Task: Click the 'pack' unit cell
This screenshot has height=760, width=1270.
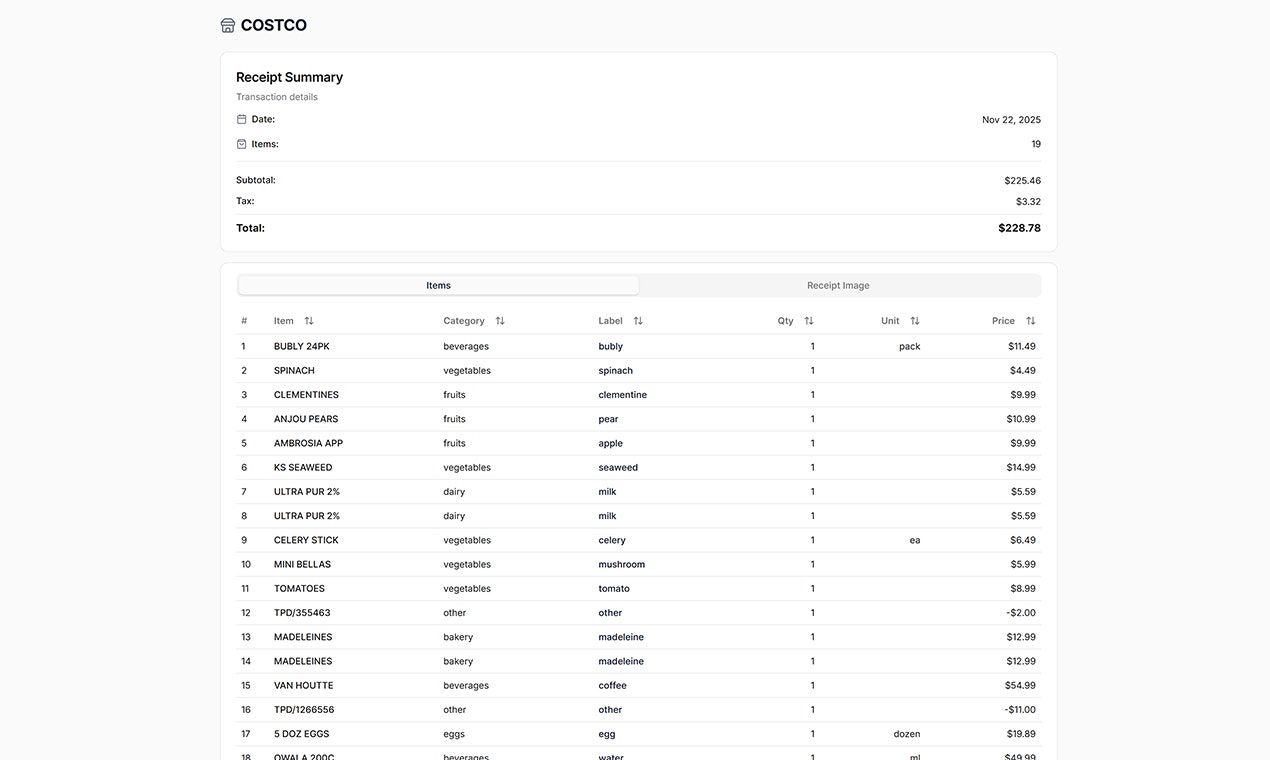Action: (909, 346)
